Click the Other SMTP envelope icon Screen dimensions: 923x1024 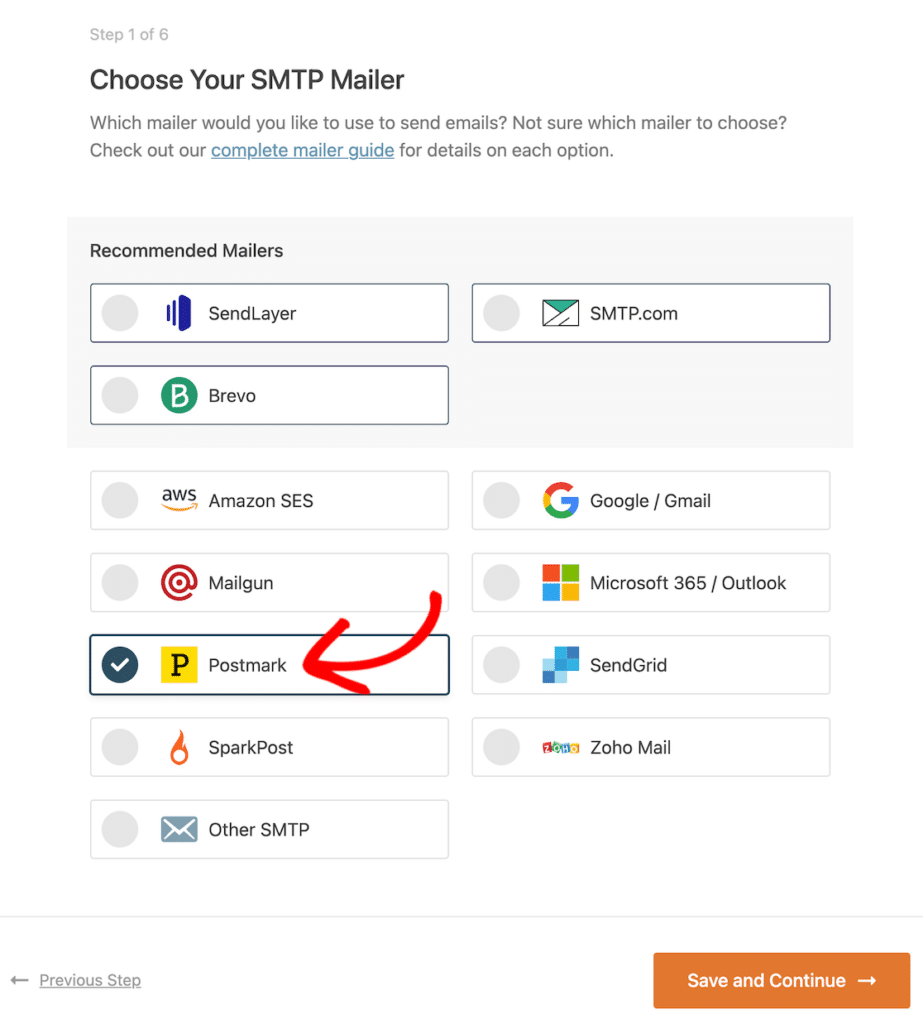pyautogui.click(x=179, y=830)
